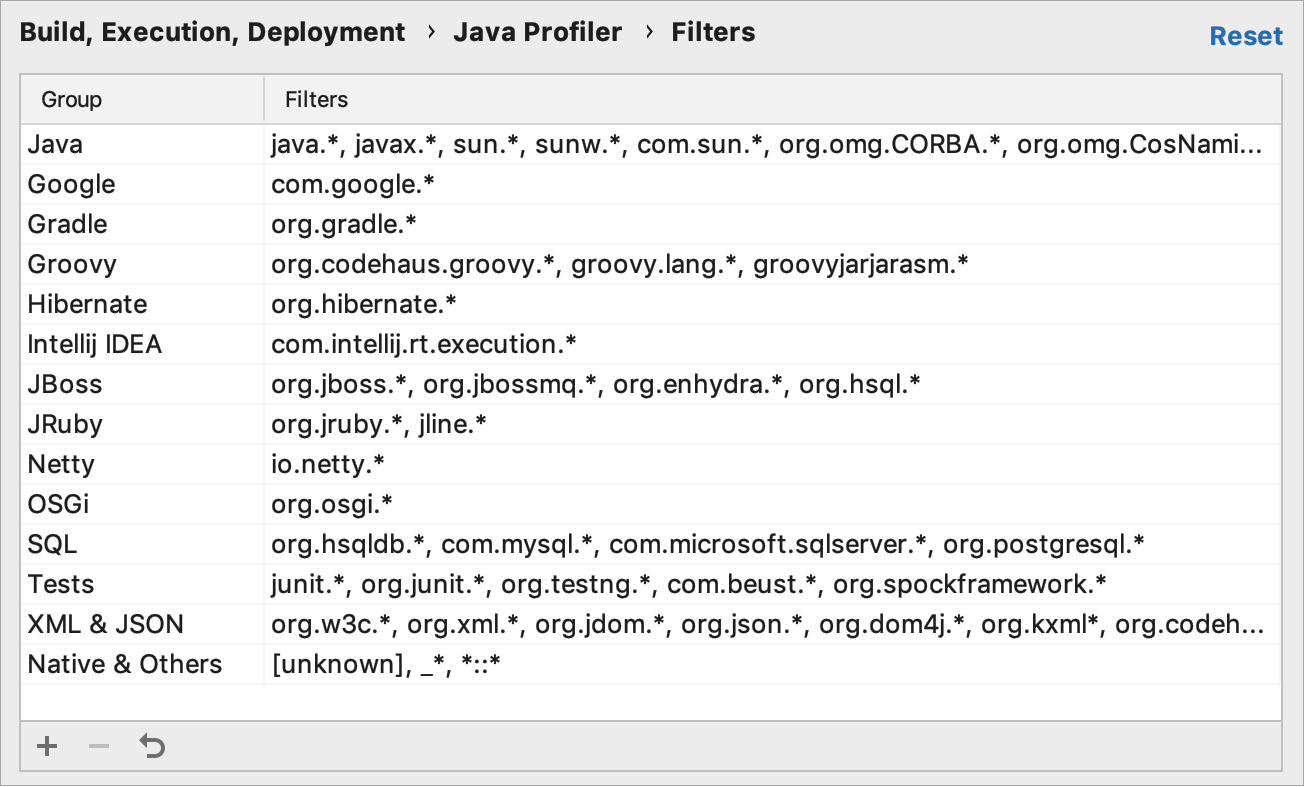1304x787 pixels.
Task: Select the Native & Others filter group
Action: (x=124, y=664)
